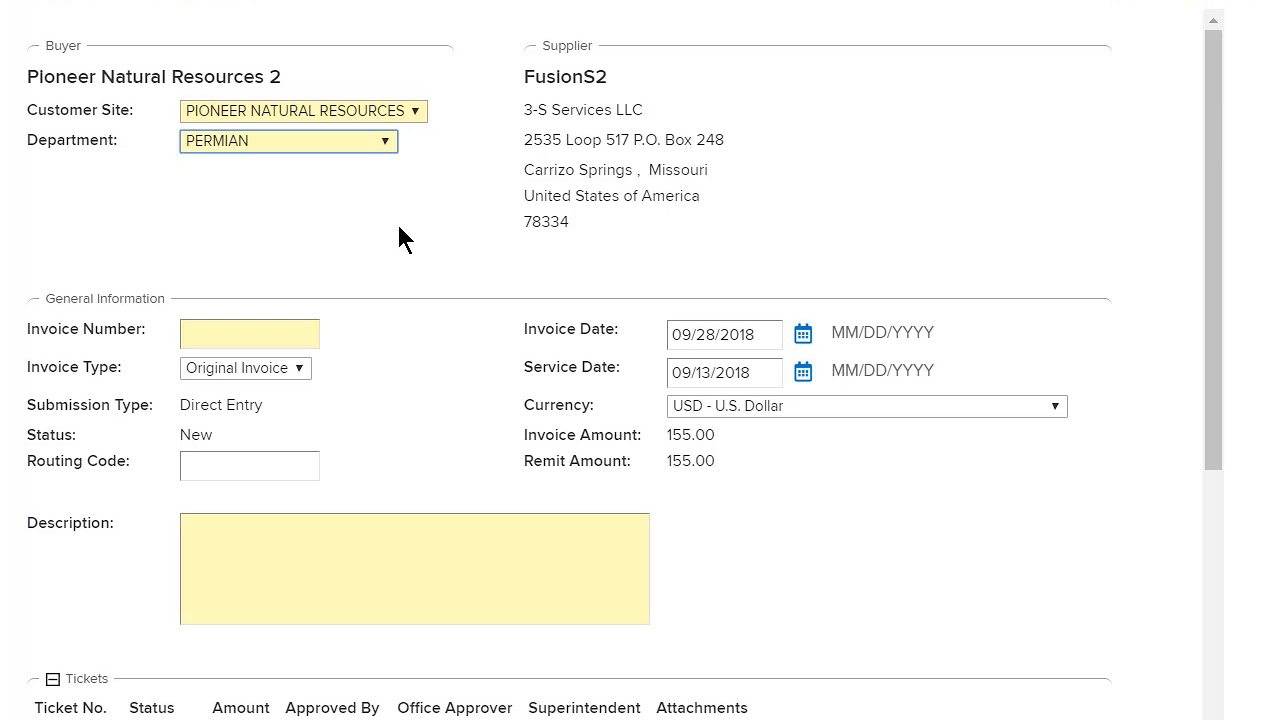Open the Customer Site dropdown
The width and height of the screenshot is (1280, 720).
click(304, 111)
